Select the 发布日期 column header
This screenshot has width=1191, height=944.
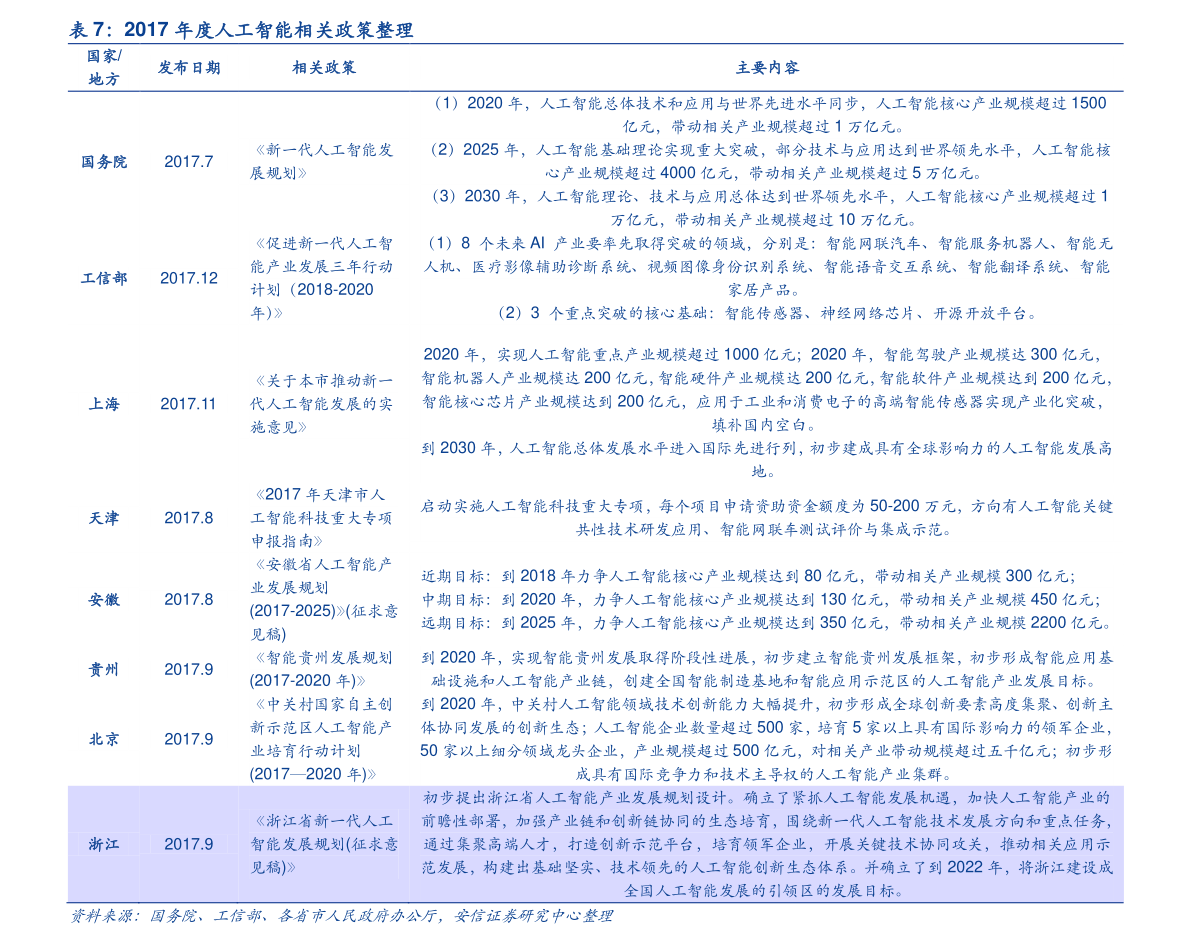189,68
